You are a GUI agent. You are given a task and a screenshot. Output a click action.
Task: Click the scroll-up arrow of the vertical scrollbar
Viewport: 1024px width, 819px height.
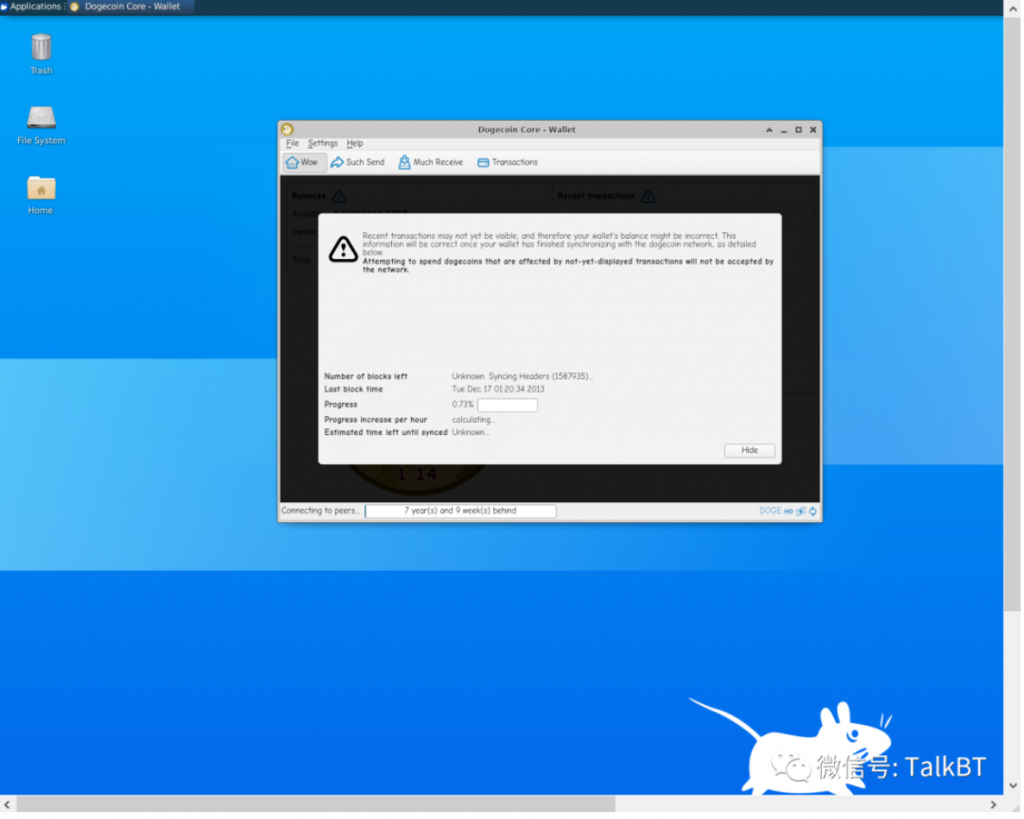coord(1013,8)
